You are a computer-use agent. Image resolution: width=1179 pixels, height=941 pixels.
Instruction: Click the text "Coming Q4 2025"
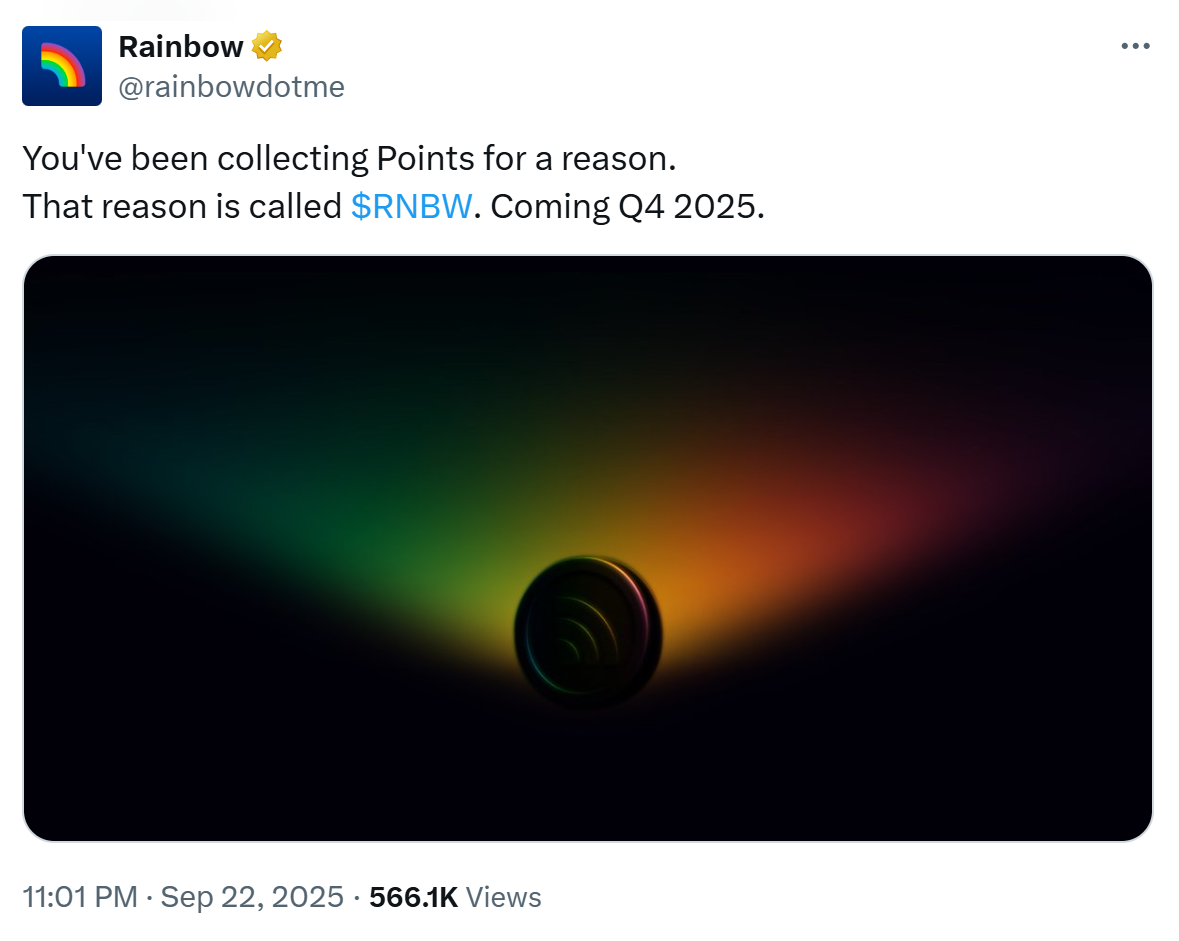click(x=628, y=206)
